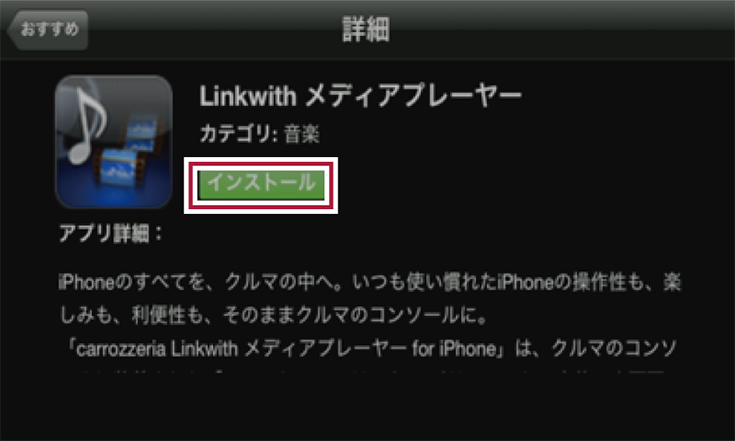Select the 詳細 header title
Image resolution: width=735 pixels, height=441 pixels.
pos(366,29)
